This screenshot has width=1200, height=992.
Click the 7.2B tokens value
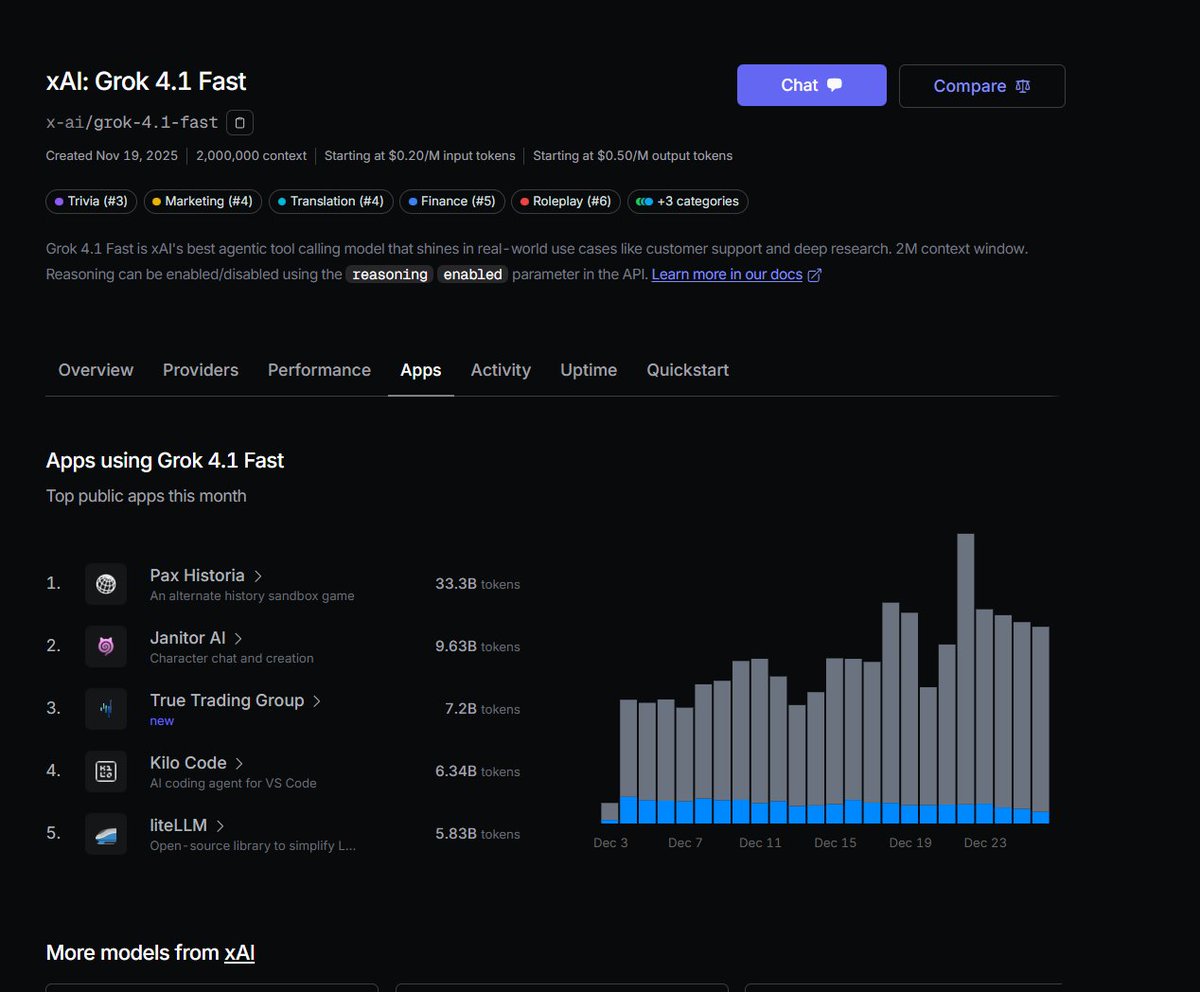click(482, 709)
